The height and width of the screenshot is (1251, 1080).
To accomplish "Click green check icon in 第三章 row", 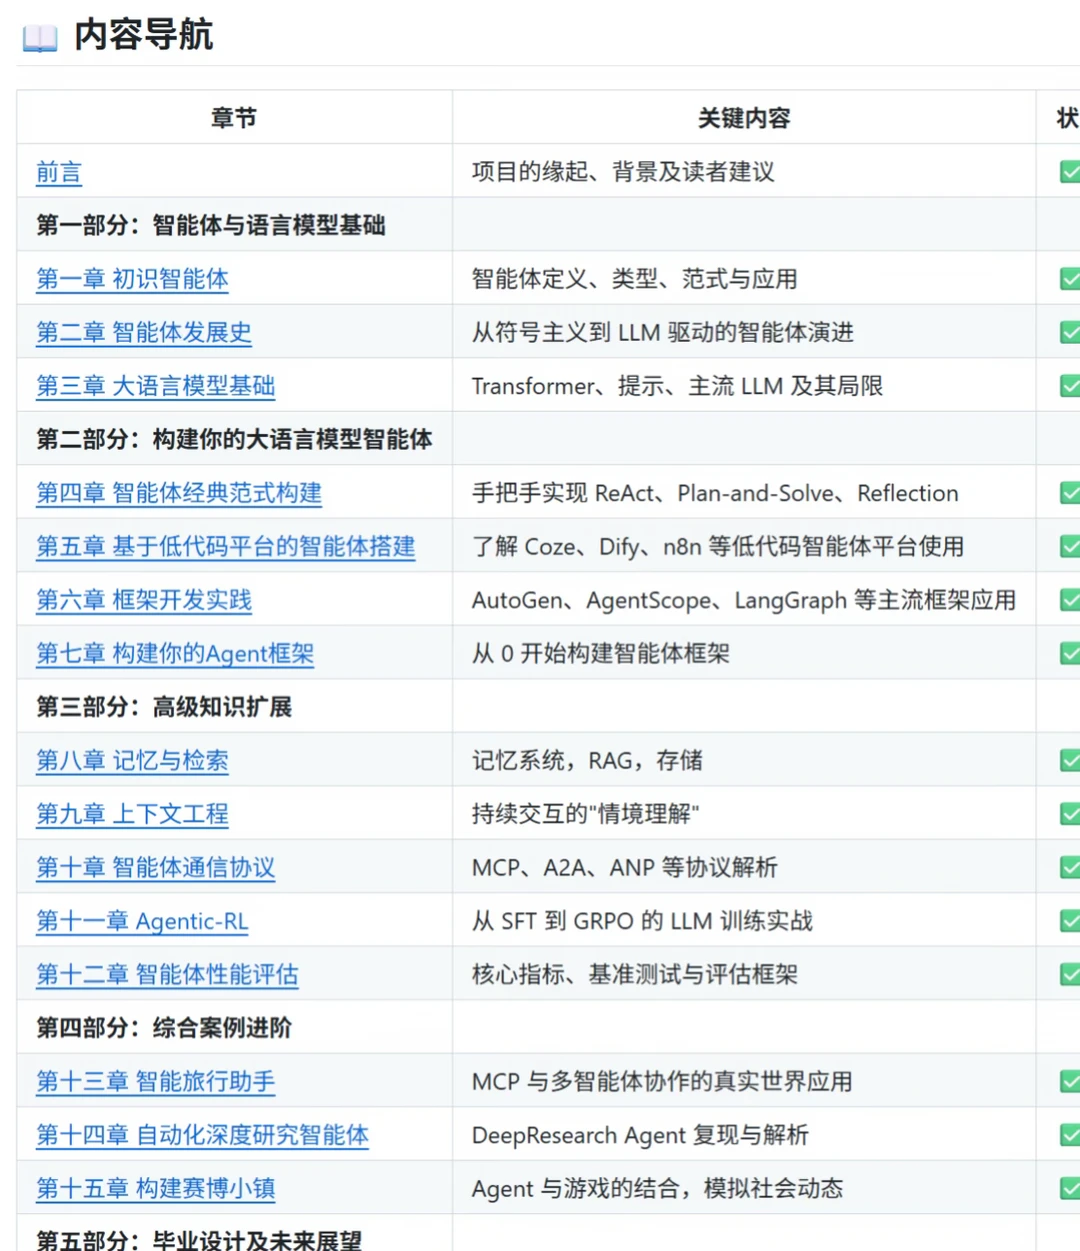I will [x=1070, y=386].
